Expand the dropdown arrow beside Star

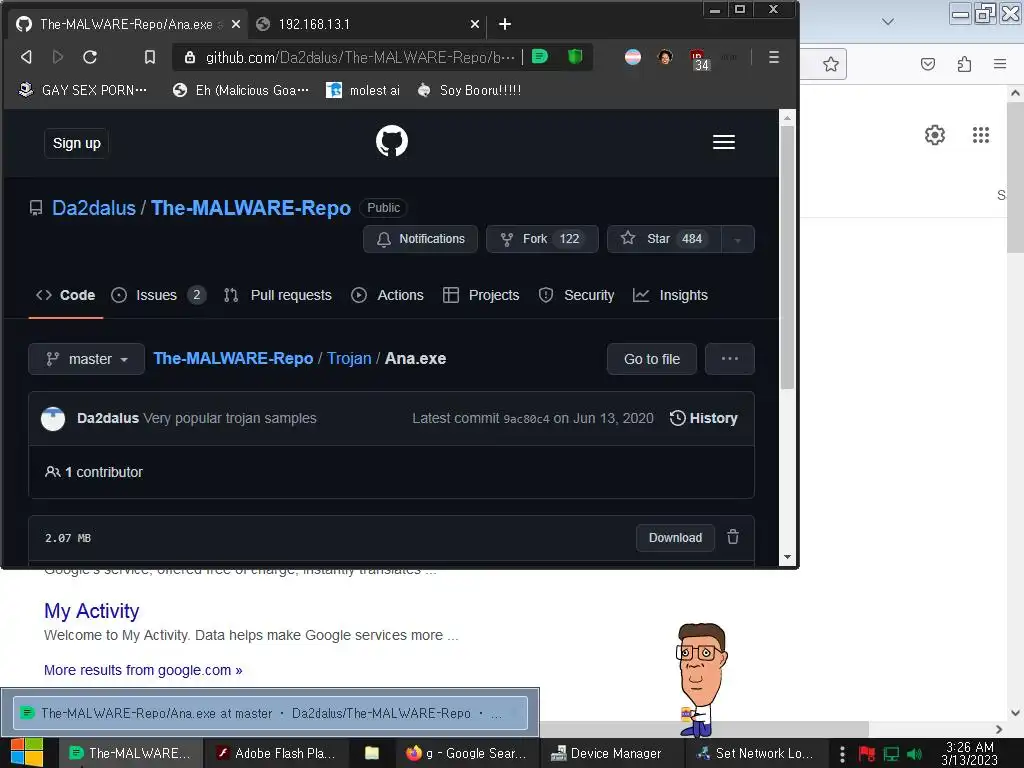coord(738,239)
